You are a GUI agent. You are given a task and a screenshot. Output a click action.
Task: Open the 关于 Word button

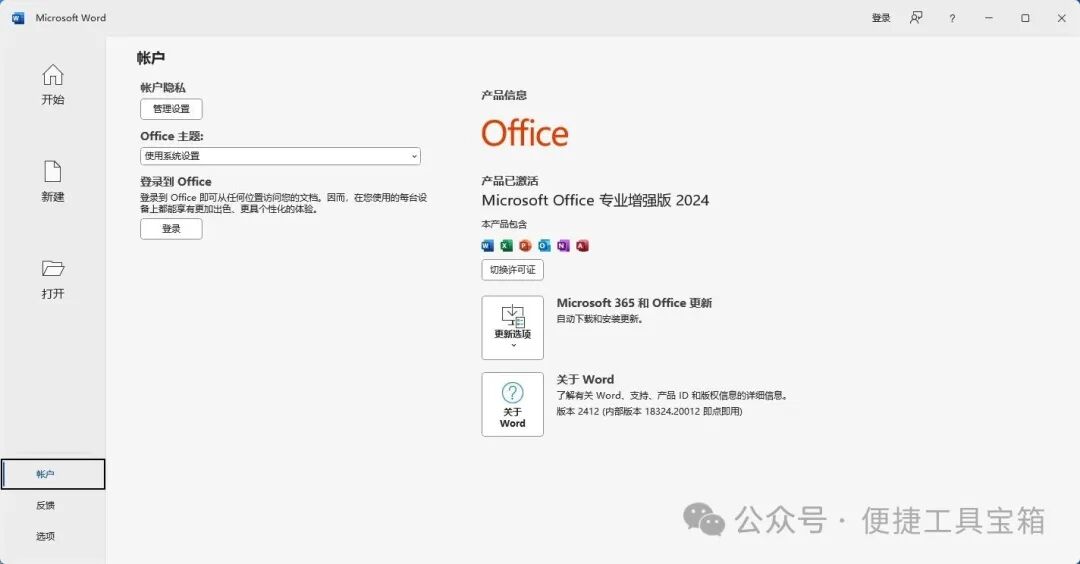[512, 405]
